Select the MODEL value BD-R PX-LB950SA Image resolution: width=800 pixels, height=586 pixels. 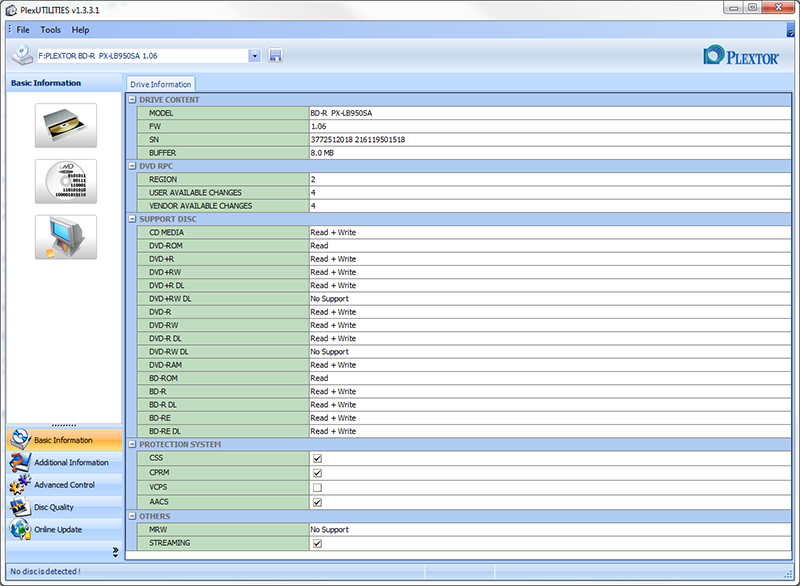(x=341, y=113)
